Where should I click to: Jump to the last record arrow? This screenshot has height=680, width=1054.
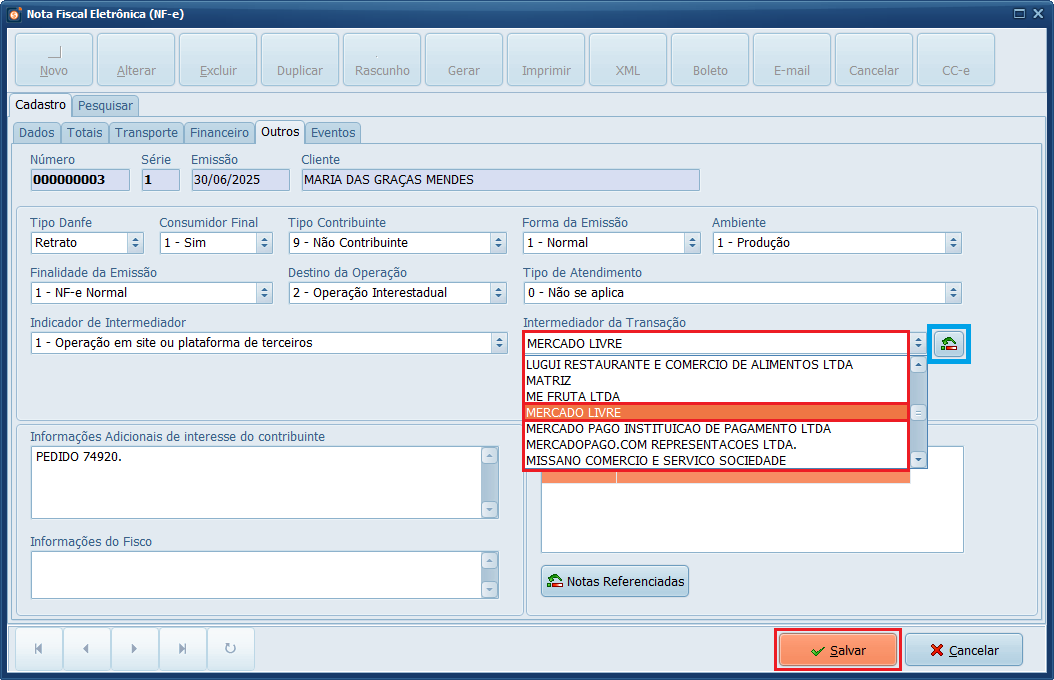pyautogui.click(x=182, y=649)
